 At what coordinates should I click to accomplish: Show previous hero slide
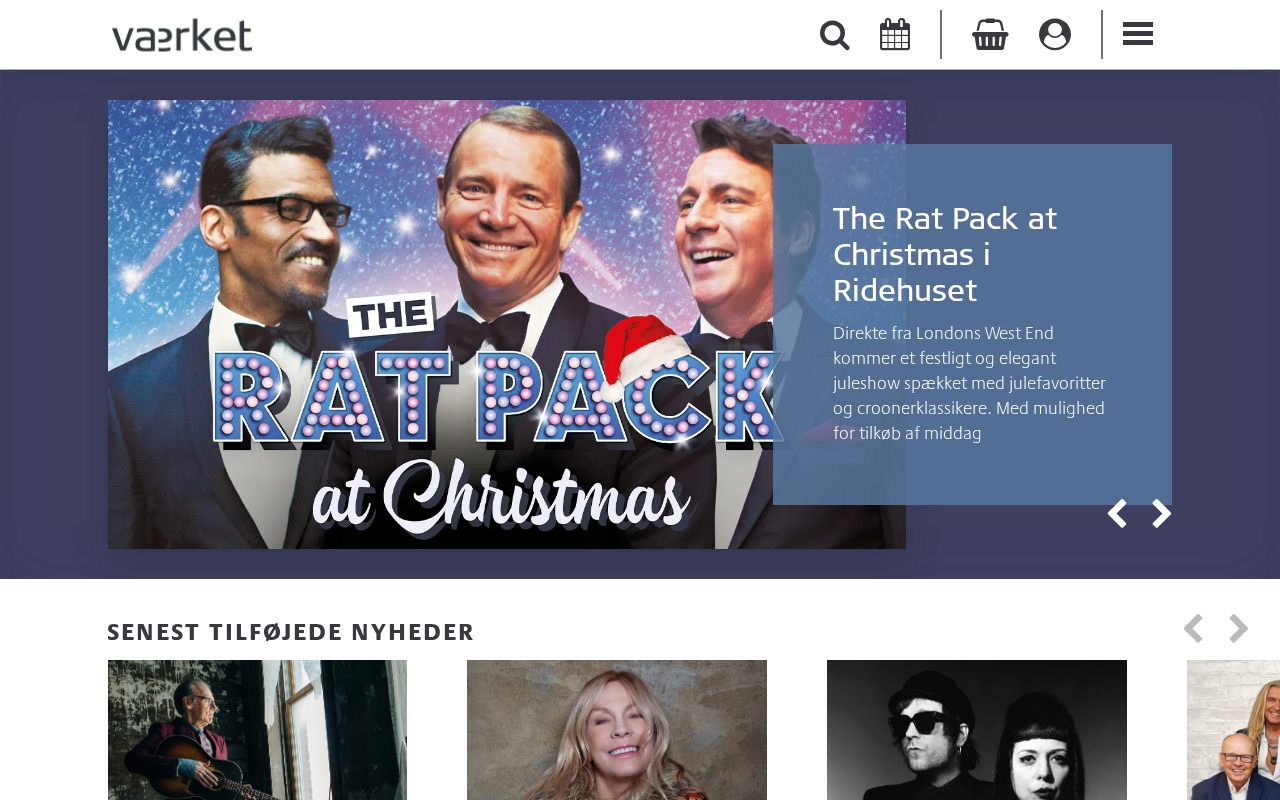click(1117, 514)
